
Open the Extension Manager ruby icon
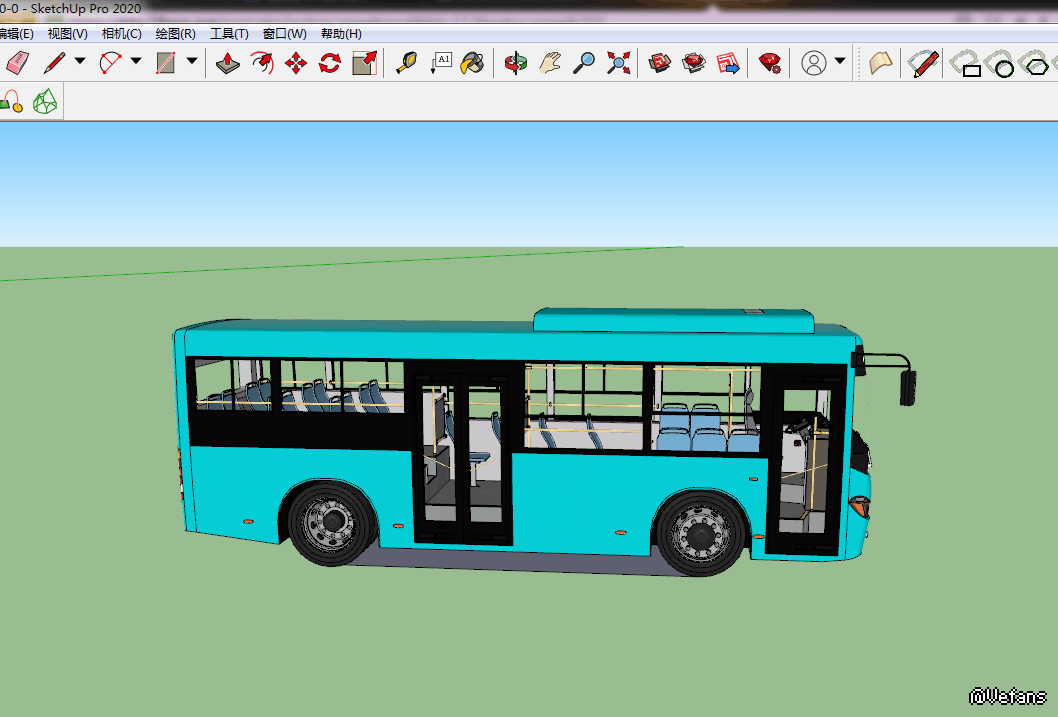[769, 64]
